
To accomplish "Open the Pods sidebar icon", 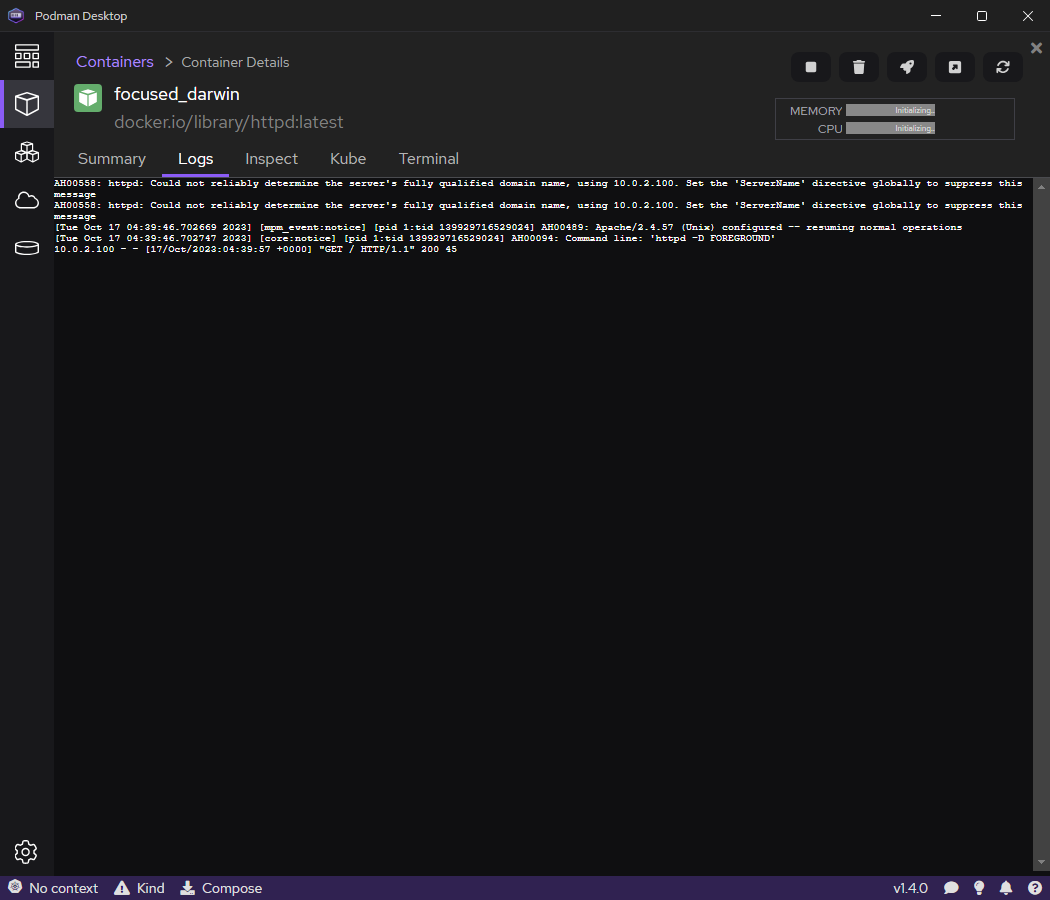I will [x=27, y=152].
